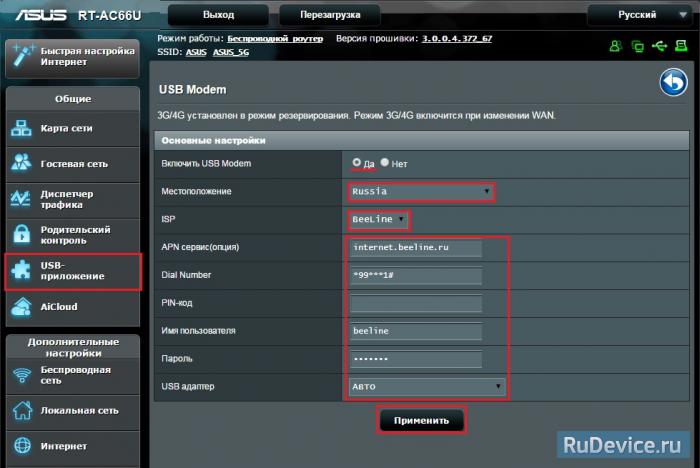
Task: Click the APN сервис input field
Action: point(416,247)
